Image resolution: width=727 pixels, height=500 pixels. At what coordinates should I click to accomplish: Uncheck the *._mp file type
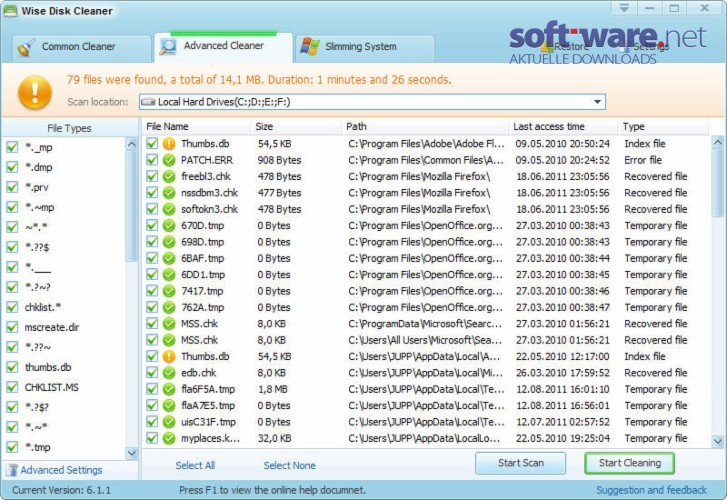12,147
